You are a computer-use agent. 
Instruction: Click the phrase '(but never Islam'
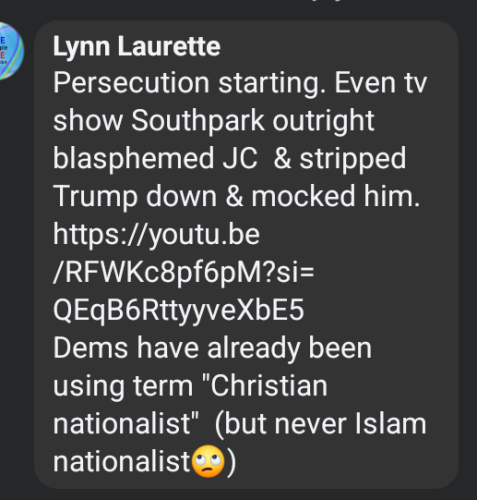(320, 424)
